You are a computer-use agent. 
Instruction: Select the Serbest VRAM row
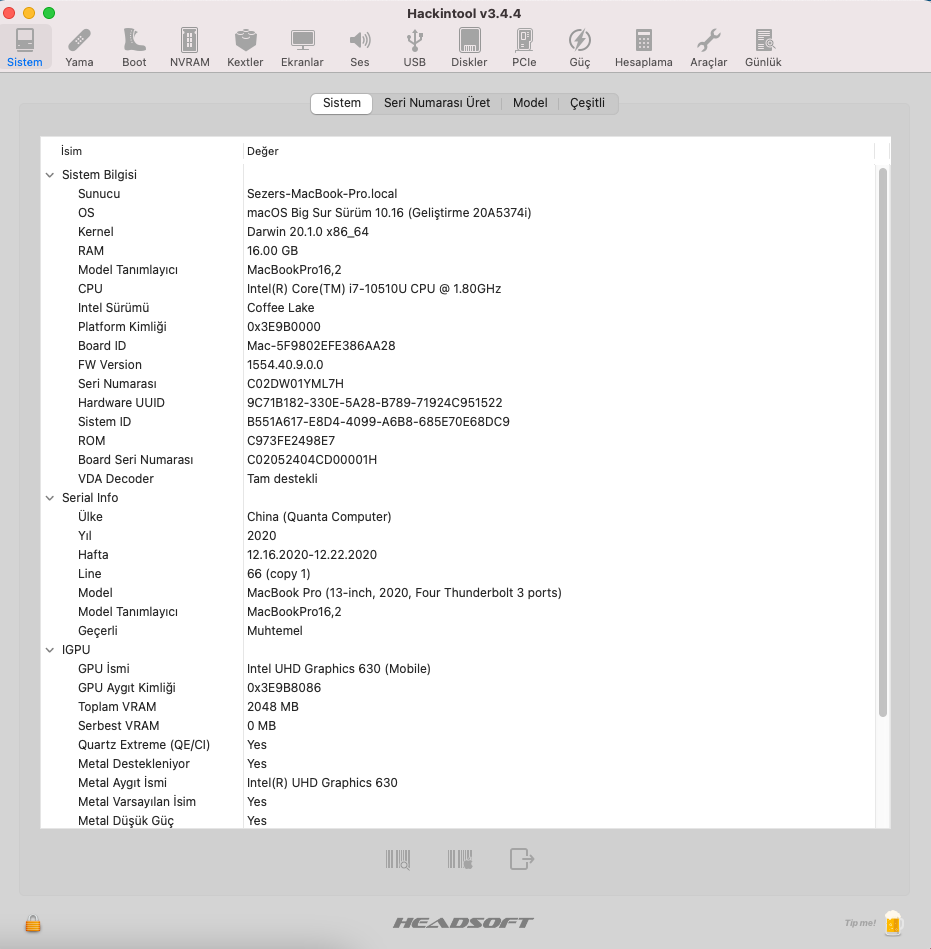coord(458,726)
